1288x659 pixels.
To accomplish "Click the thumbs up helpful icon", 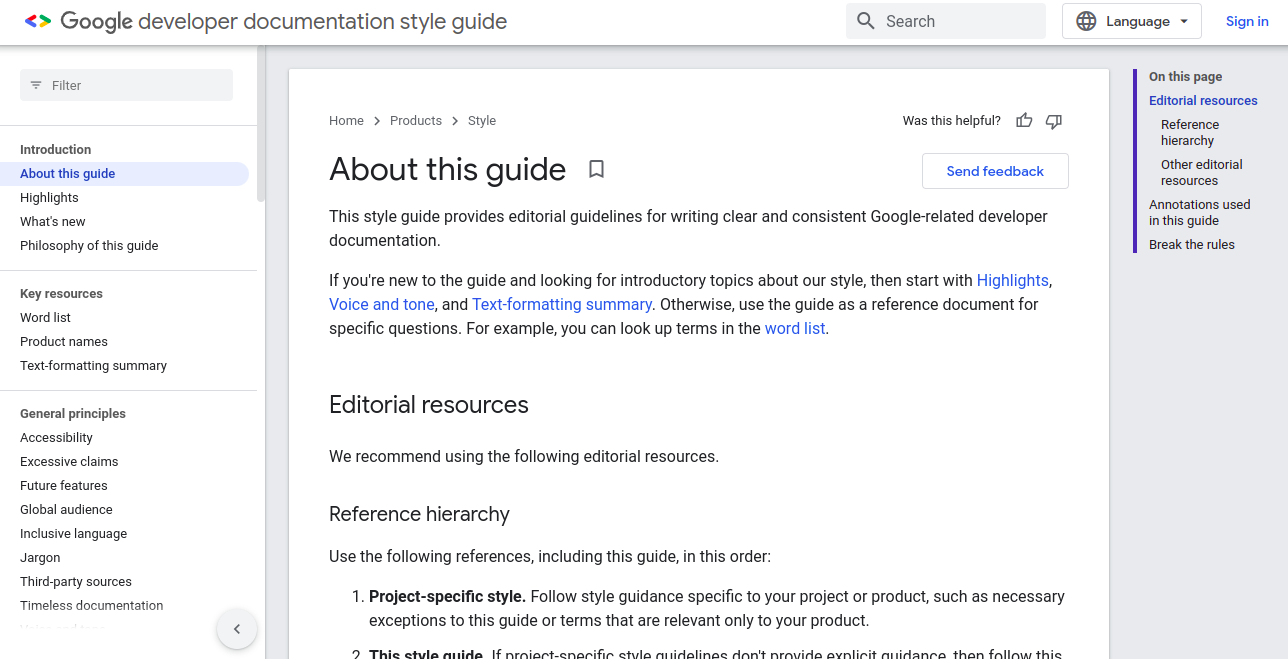I will coord(1024,121).
